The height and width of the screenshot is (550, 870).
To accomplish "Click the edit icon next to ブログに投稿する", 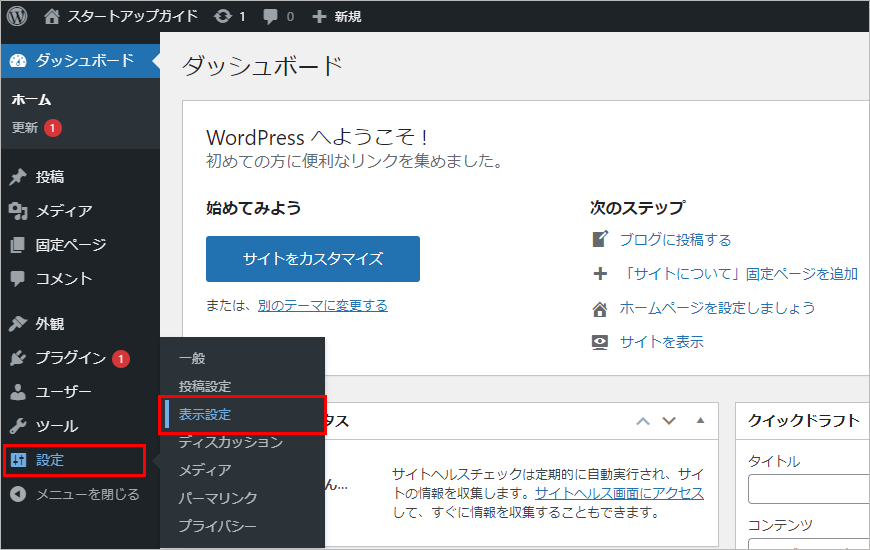I will coord(600,239).
